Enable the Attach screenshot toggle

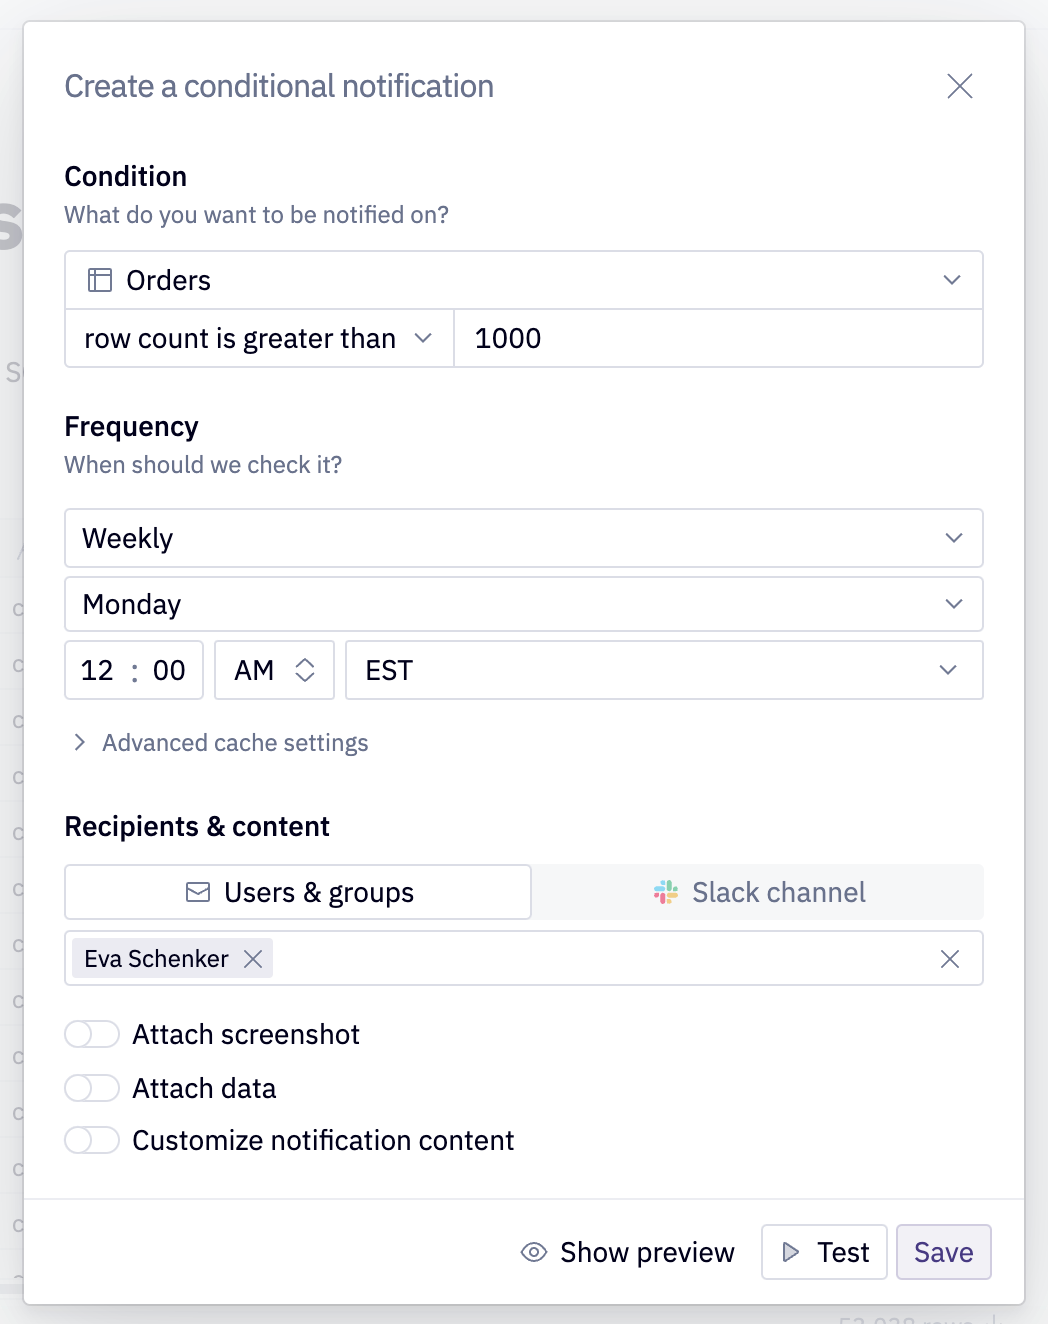[92, 1034]
